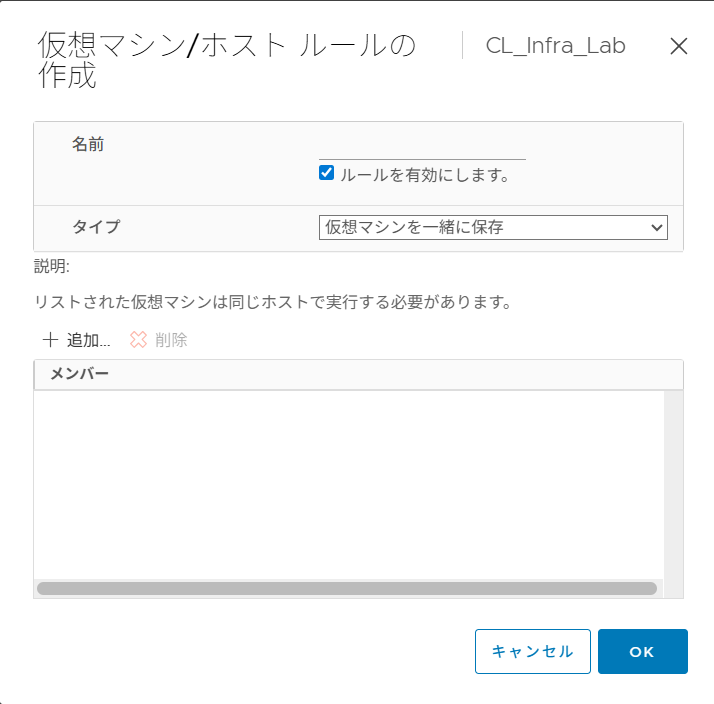Click the ルールを有効にします。 label text
The height and width of the screenshot is (704, 714).
coord(425,174)
